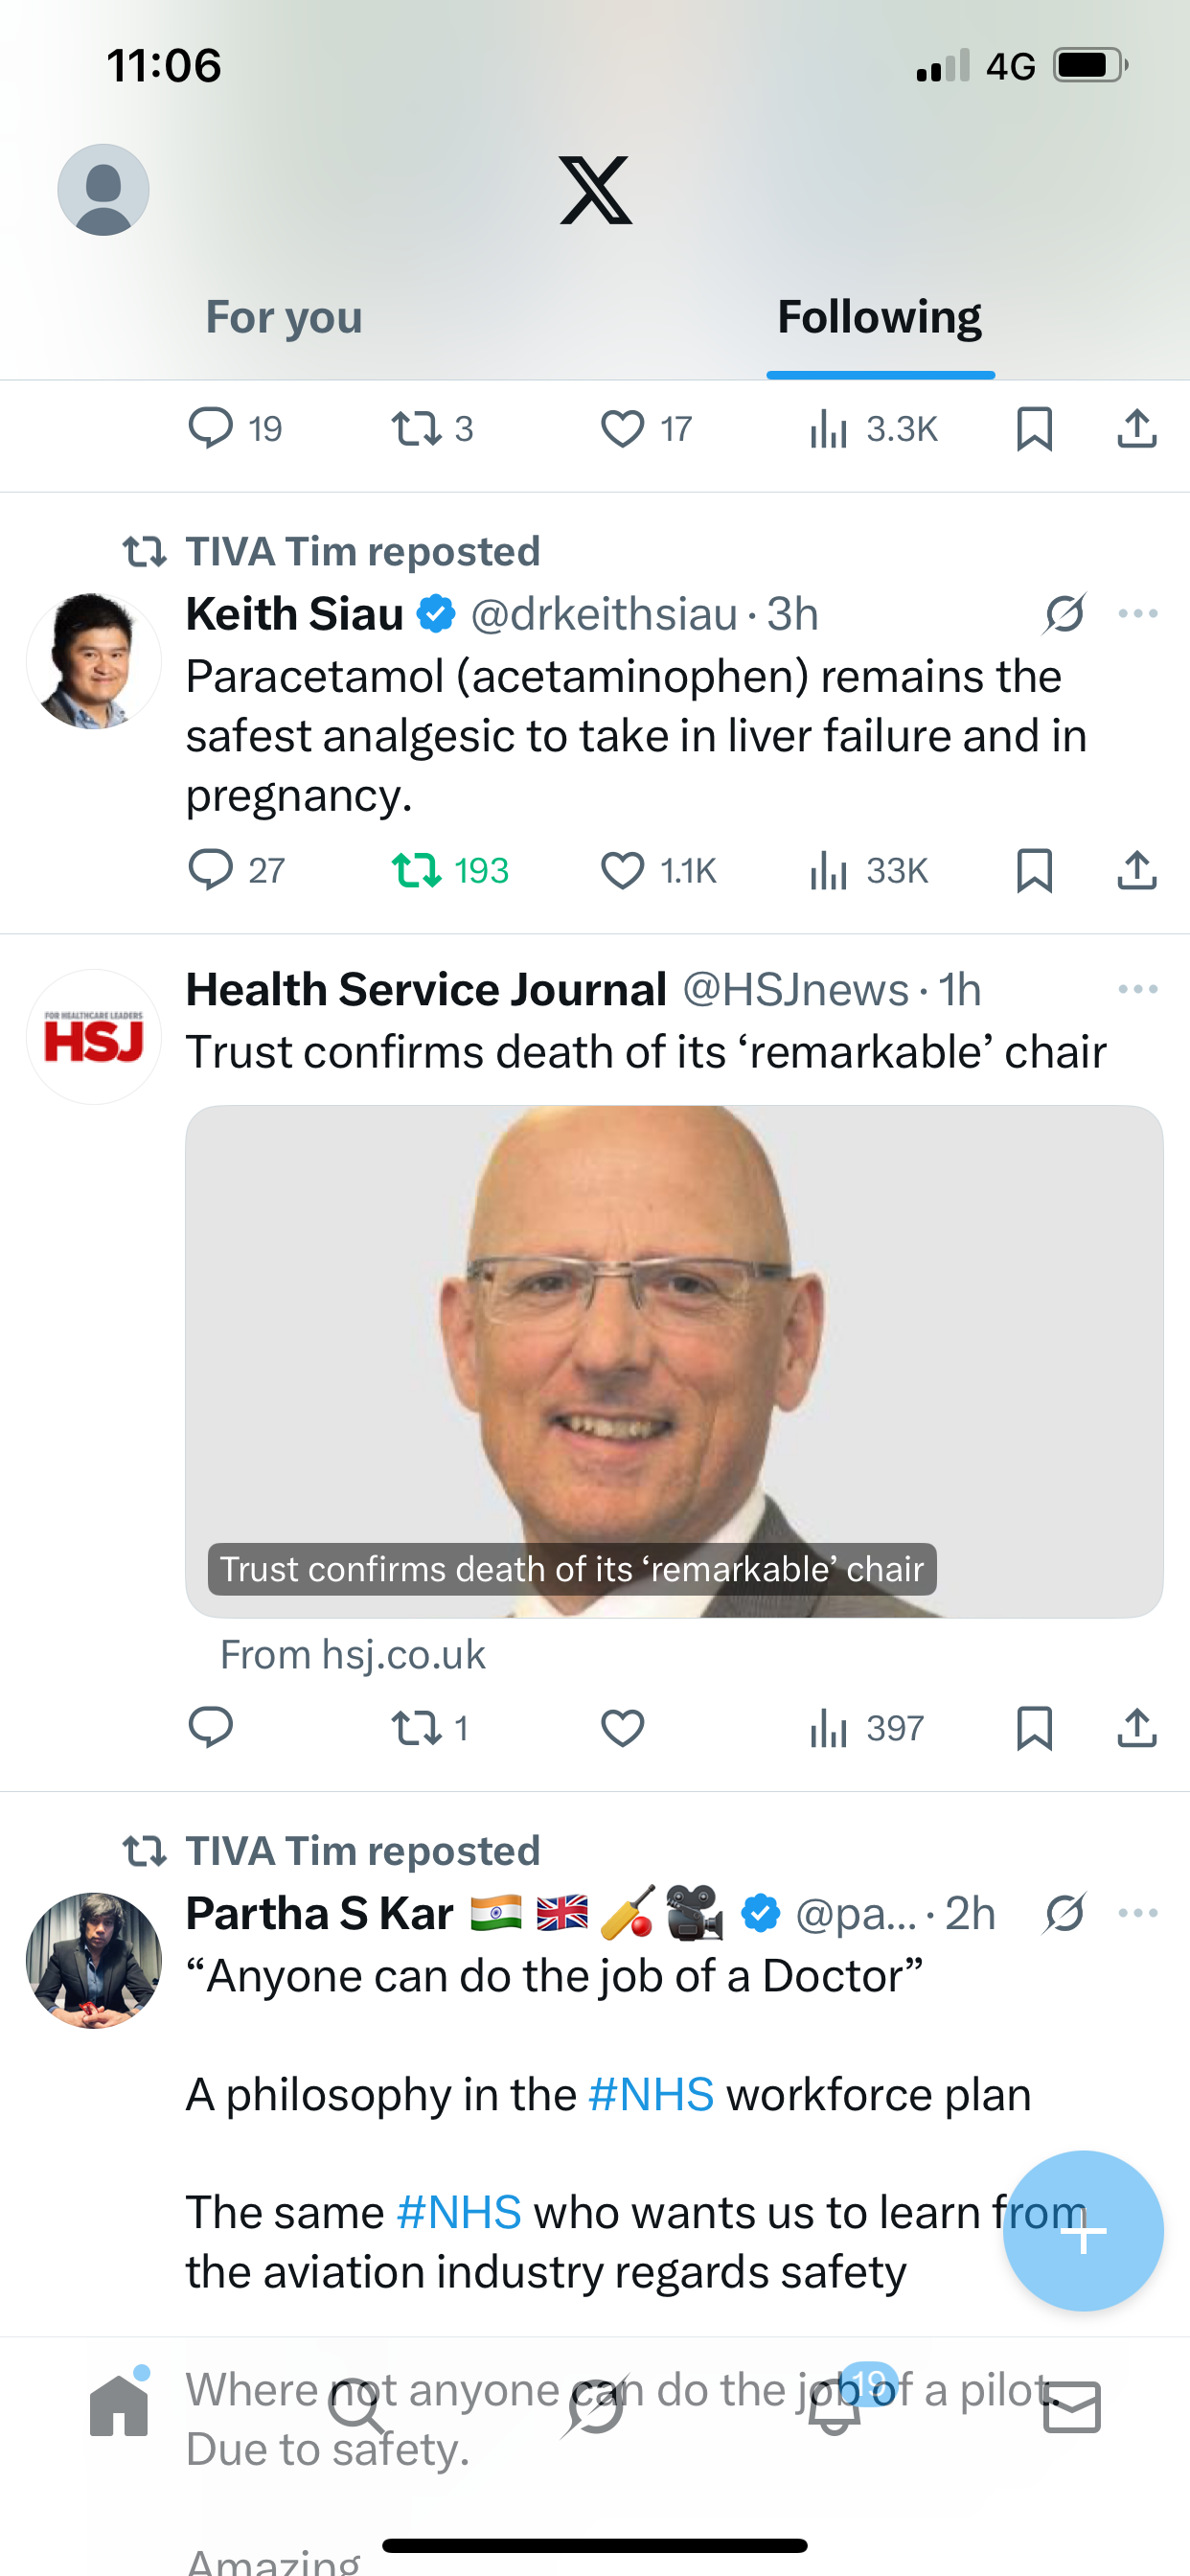Bookmark Keith Siau's post
Image resolution: width=1190 pixels, height=2576 pixels.
[x=1034, y=870]
